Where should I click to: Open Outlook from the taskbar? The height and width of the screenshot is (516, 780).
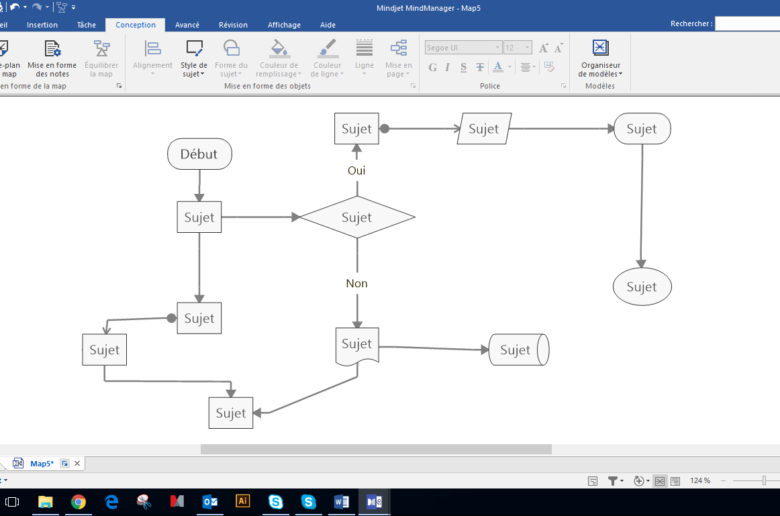tap(210, 501)
